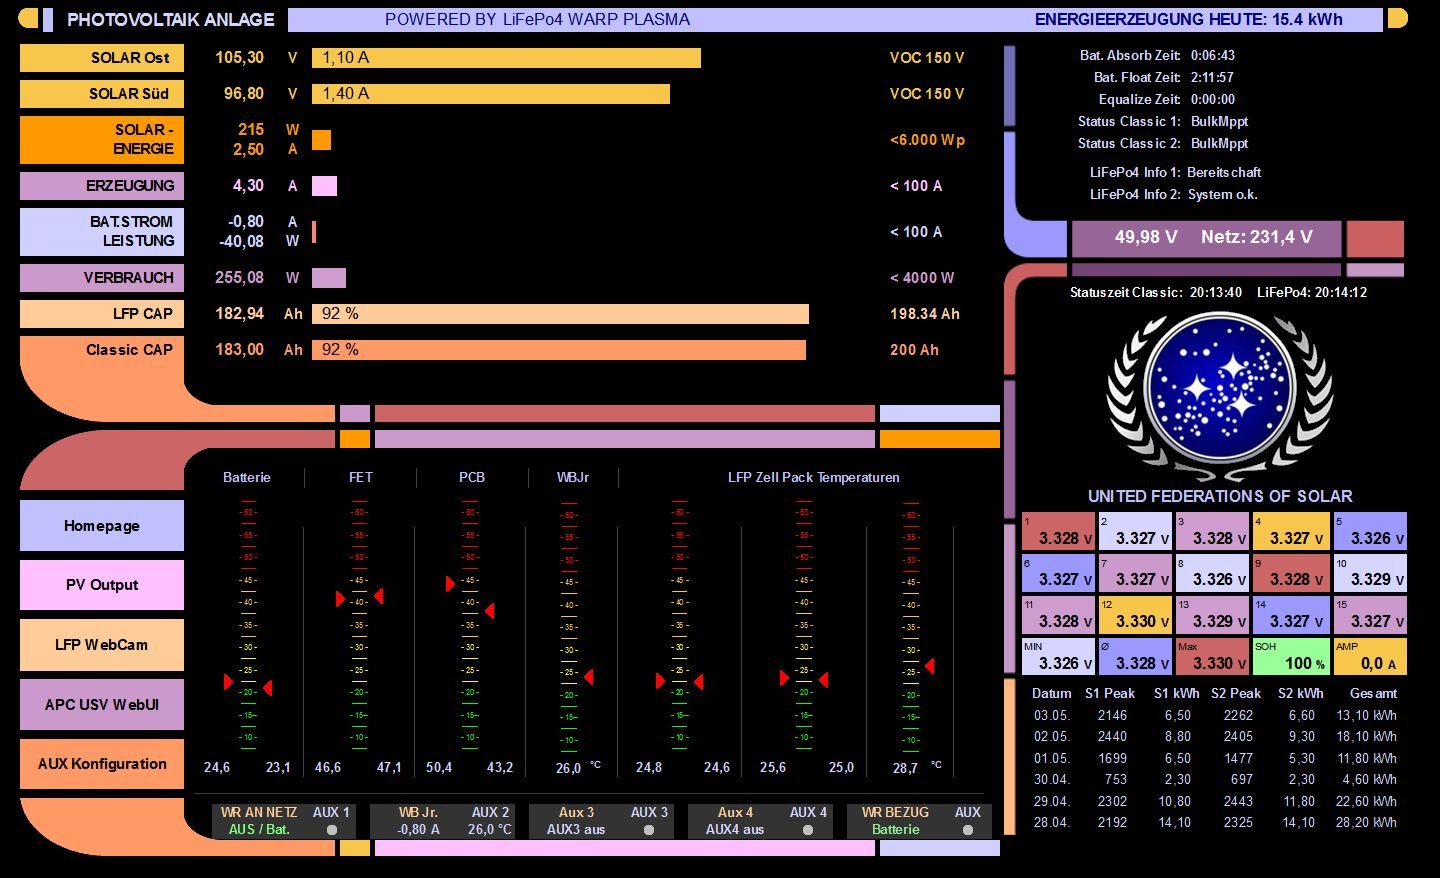Click the orange SOLAR-ENERGIE power bar
The image size is (1440, 878).
pyautogui.click(x=321, y=140)
